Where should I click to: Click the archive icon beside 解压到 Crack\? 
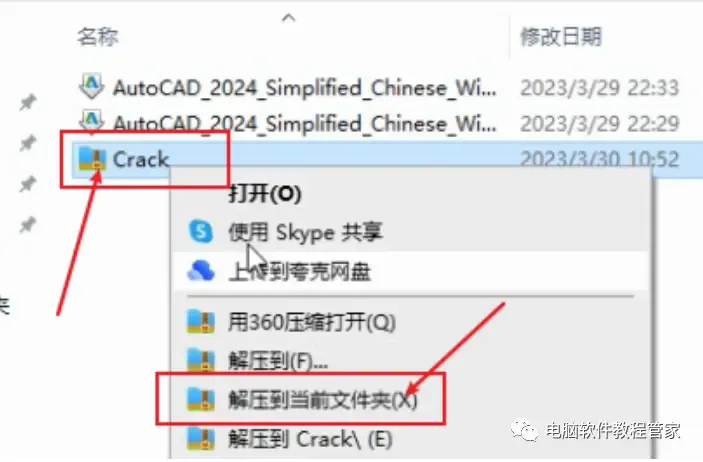[x=200, y=439]
